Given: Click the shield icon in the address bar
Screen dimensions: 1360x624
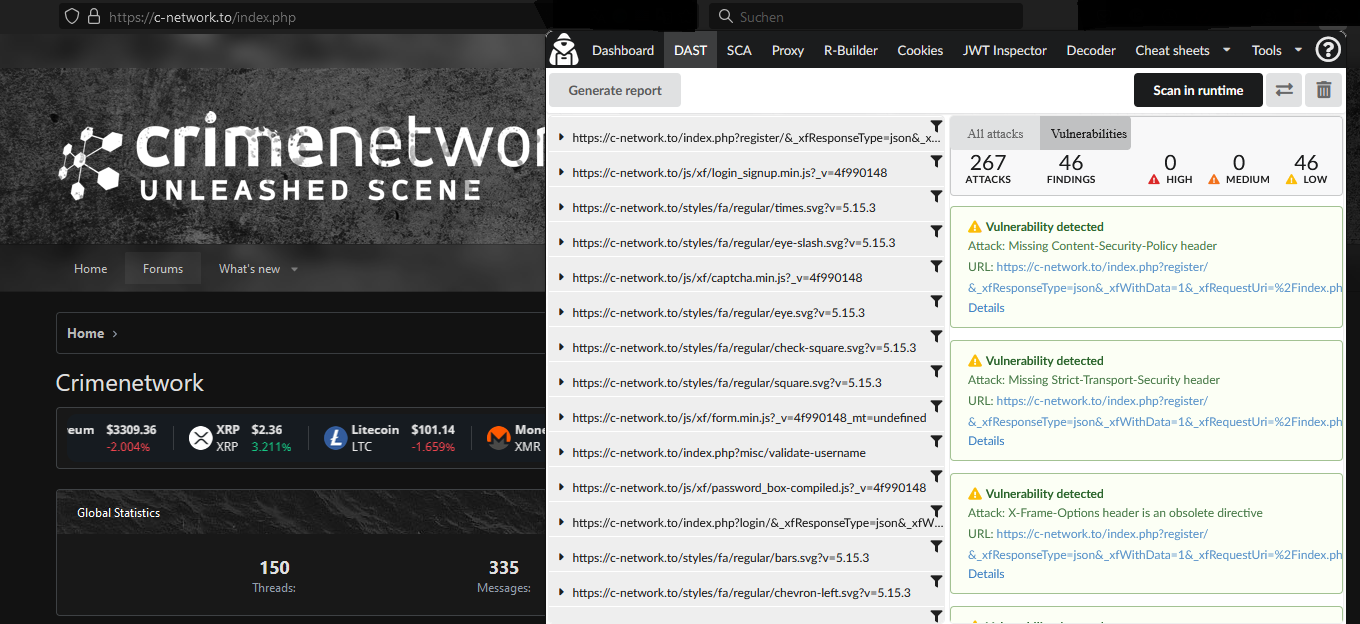Looking at the screenshot, I should pyautogui.click(x=71, y=17).
